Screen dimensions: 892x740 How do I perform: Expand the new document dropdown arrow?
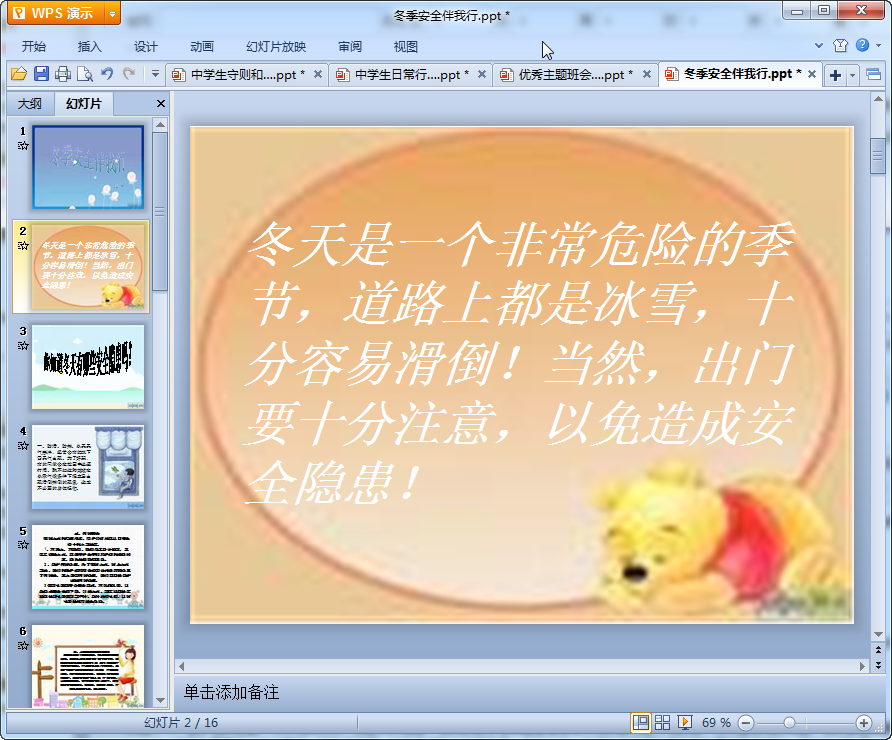pos(852,75)
